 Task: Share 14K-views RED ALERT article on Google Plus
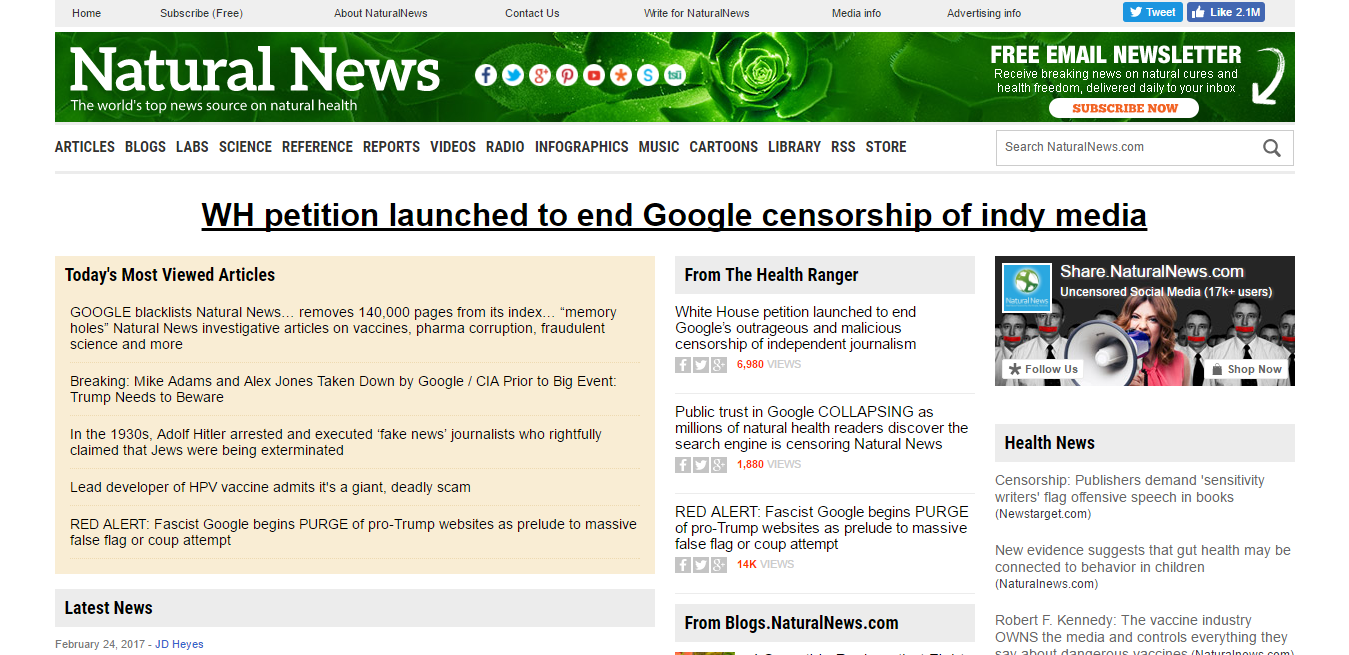[x=719, y=565]
